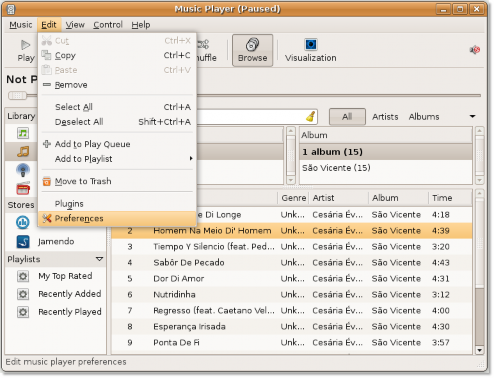
Task: Filter search by Albums
Action: tap(424, 117)
